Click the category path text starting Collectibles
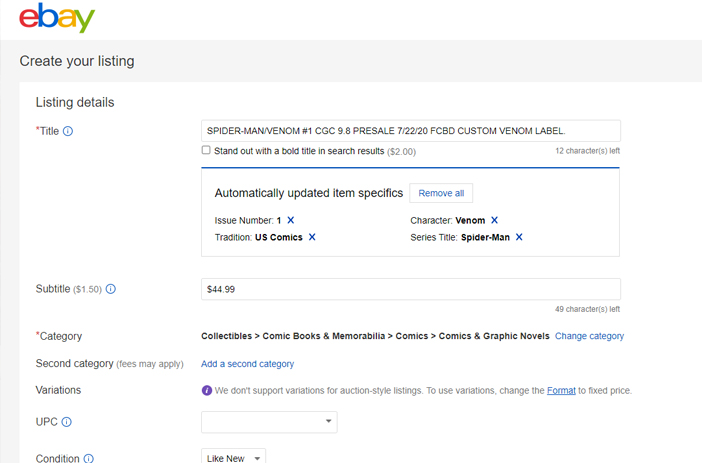Screen dimensions: 702x463 coord(375,336)
